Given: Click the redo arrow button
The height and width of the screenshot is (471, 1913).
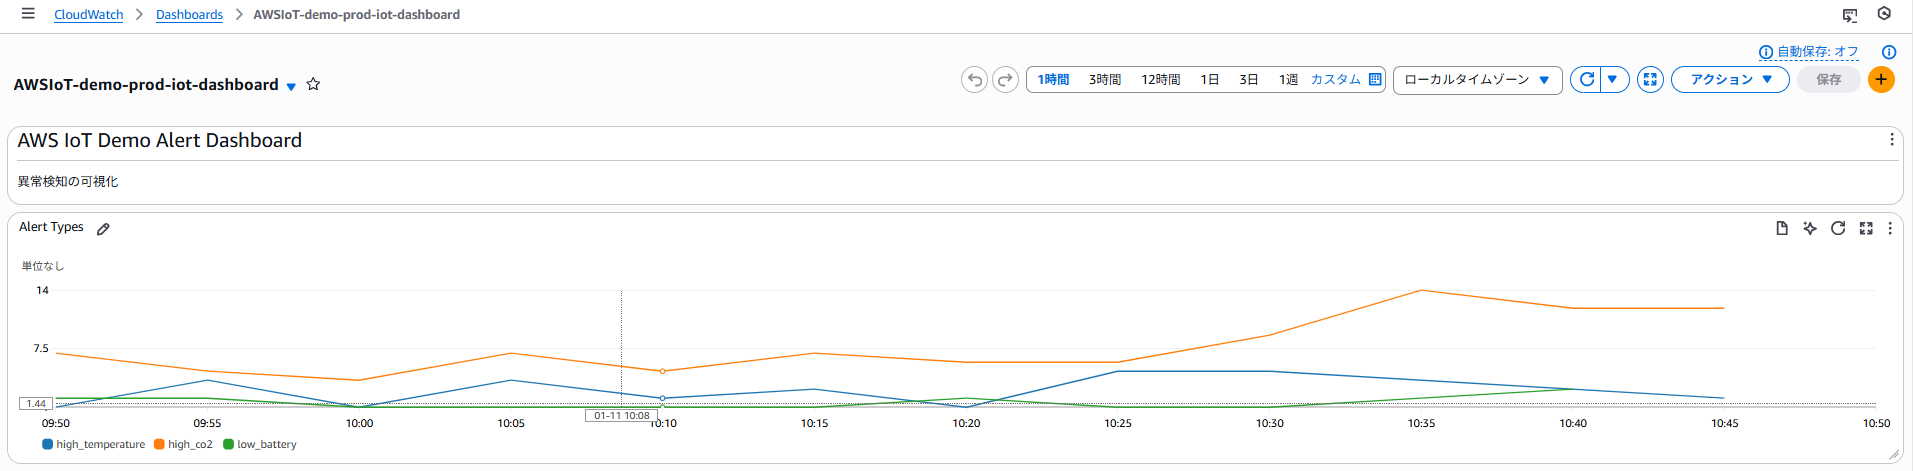Looking at the screenshot, I should click(1005, 80).
